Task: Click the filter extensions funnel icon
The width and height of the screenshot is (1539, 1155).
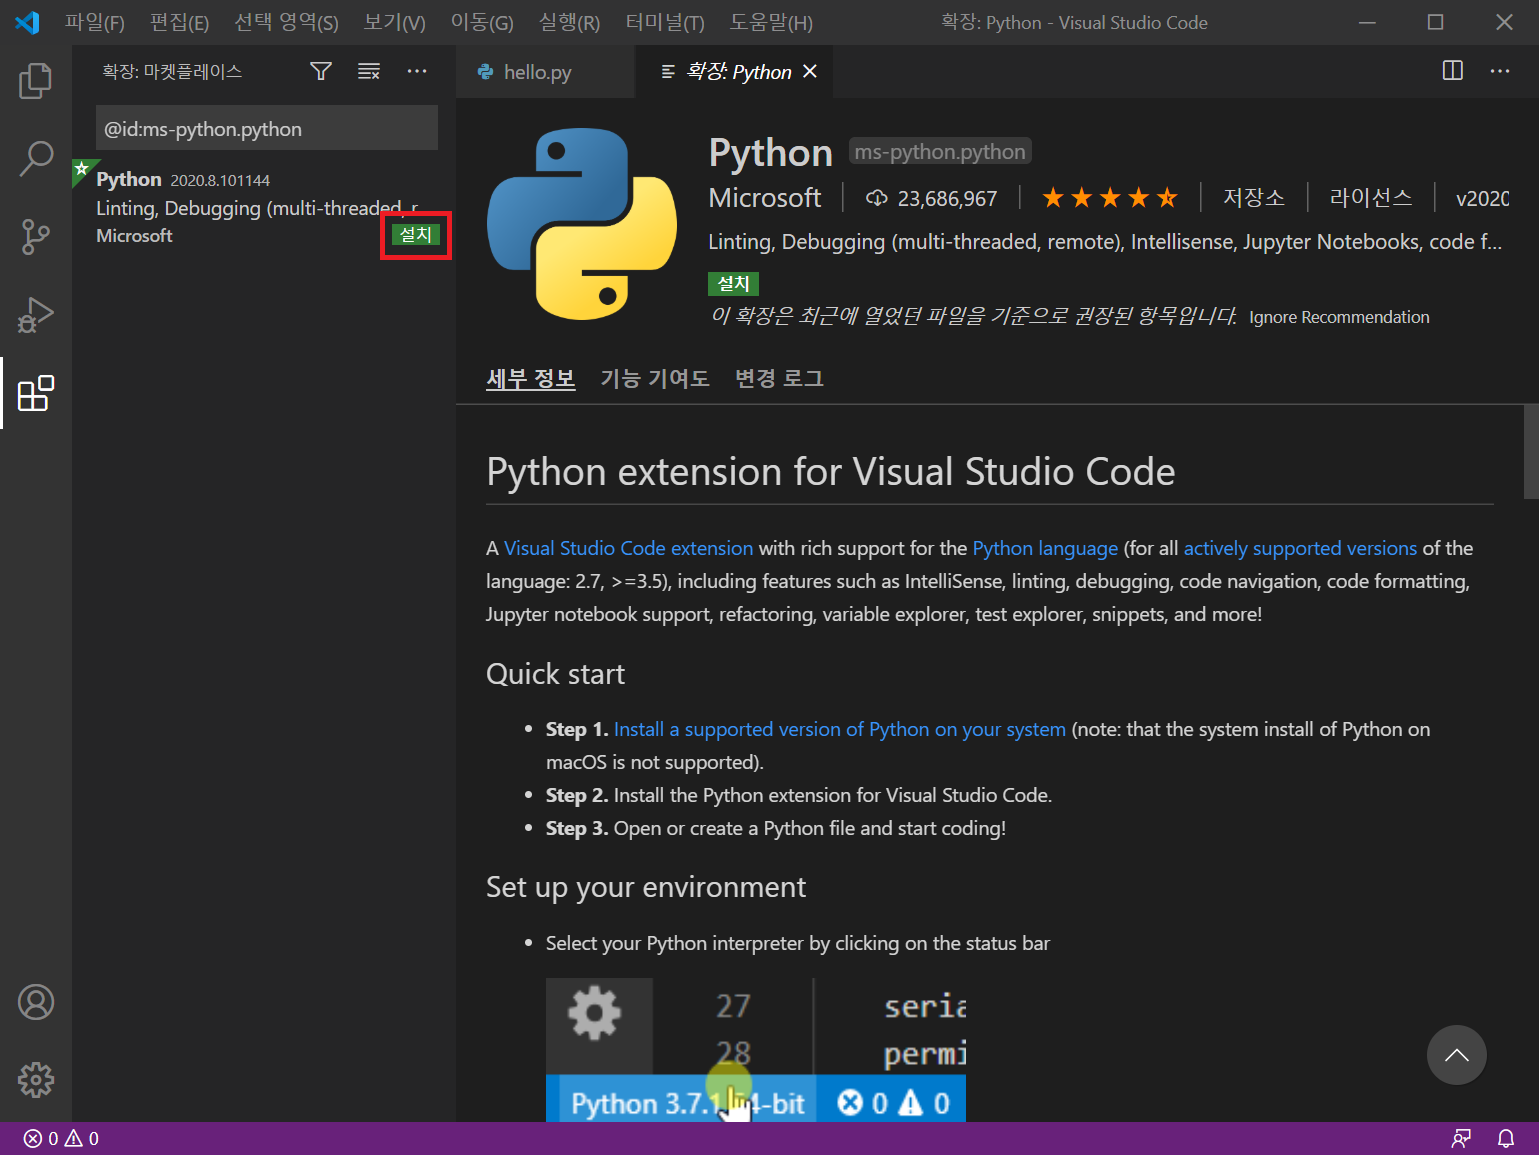Action: coord(321,71)
